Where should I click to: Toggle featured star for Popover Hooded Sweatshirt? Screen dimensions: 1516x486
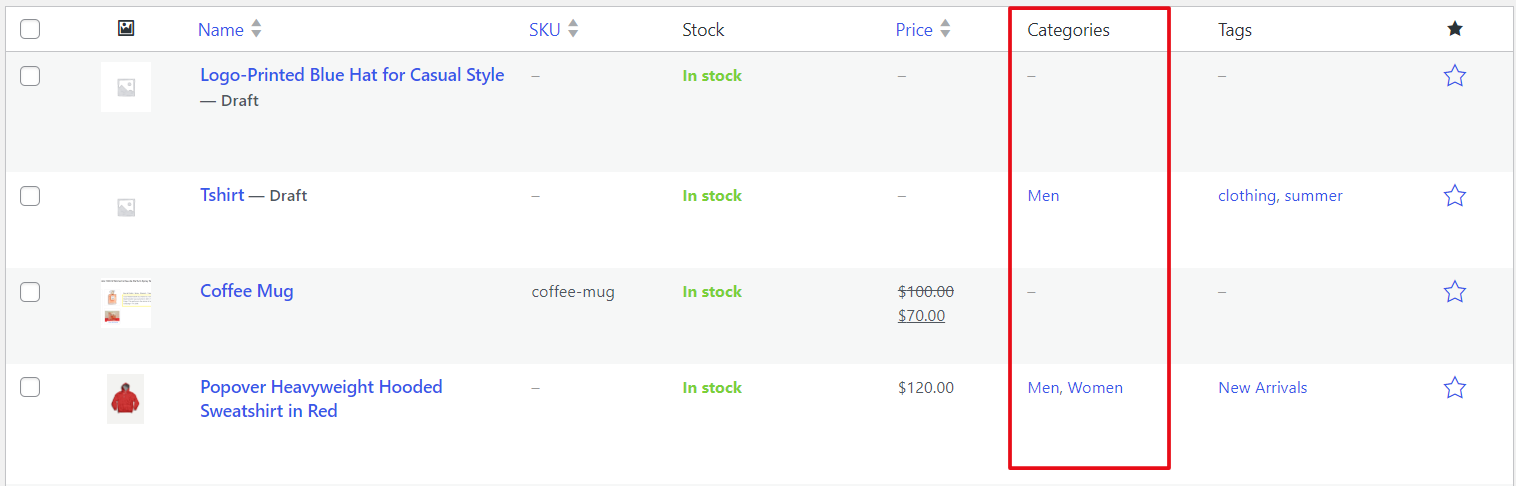pyautogui.click(x=1454, y=388)
